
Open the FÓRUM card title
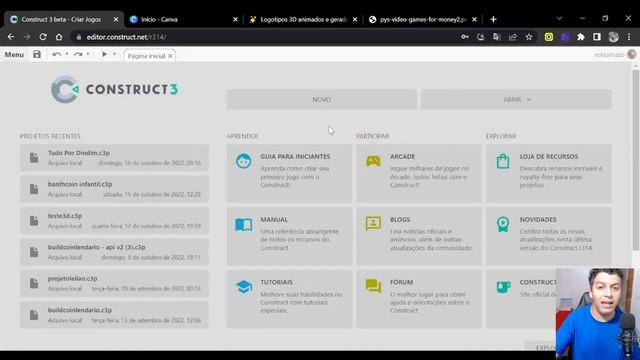point(401,282)
